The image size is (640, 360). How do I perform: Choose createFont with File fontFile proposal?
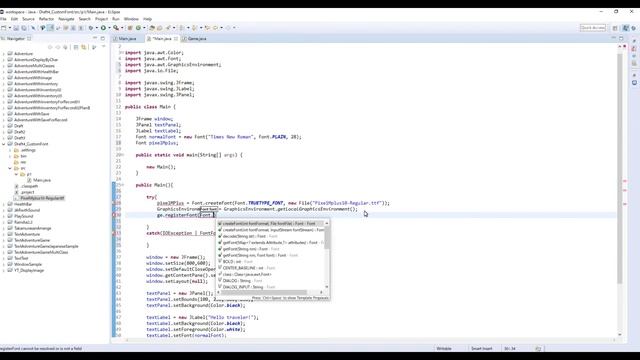[270, 224]
